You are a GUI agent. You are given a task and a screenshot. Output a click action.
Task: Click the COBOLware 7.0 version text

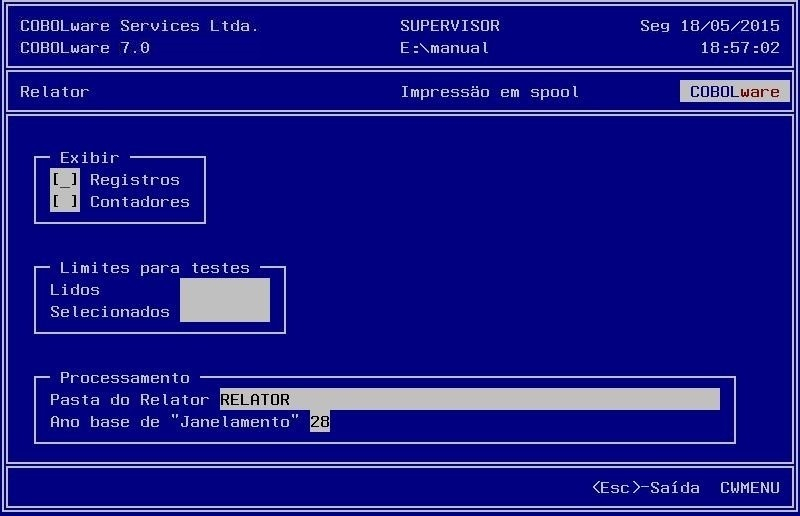tap(85, 47)
